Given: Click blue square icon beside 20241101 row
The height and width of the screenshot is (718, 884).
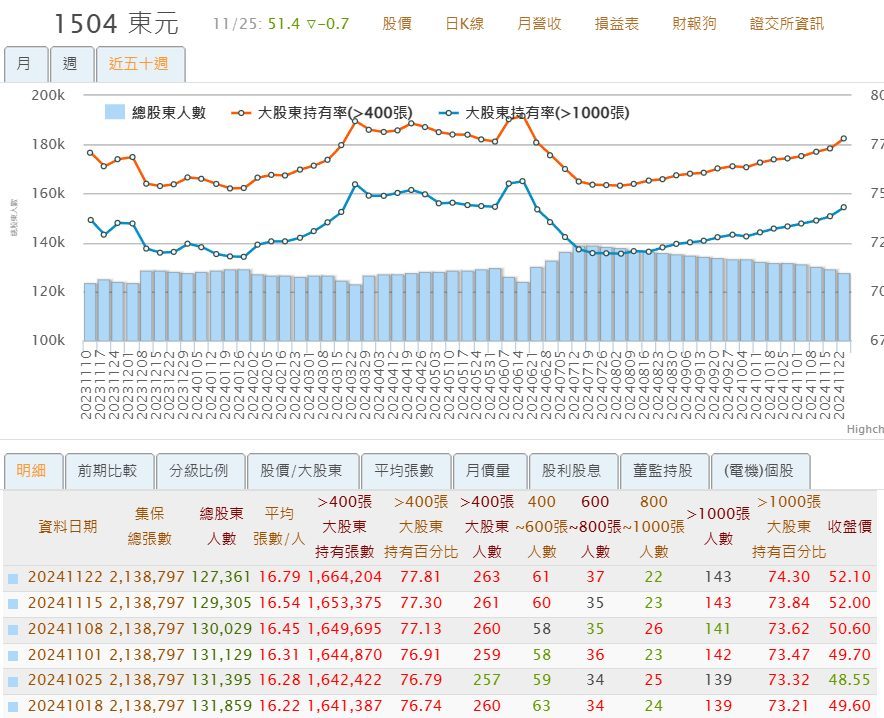Looking at the screenshot, I should pos(13,655).
